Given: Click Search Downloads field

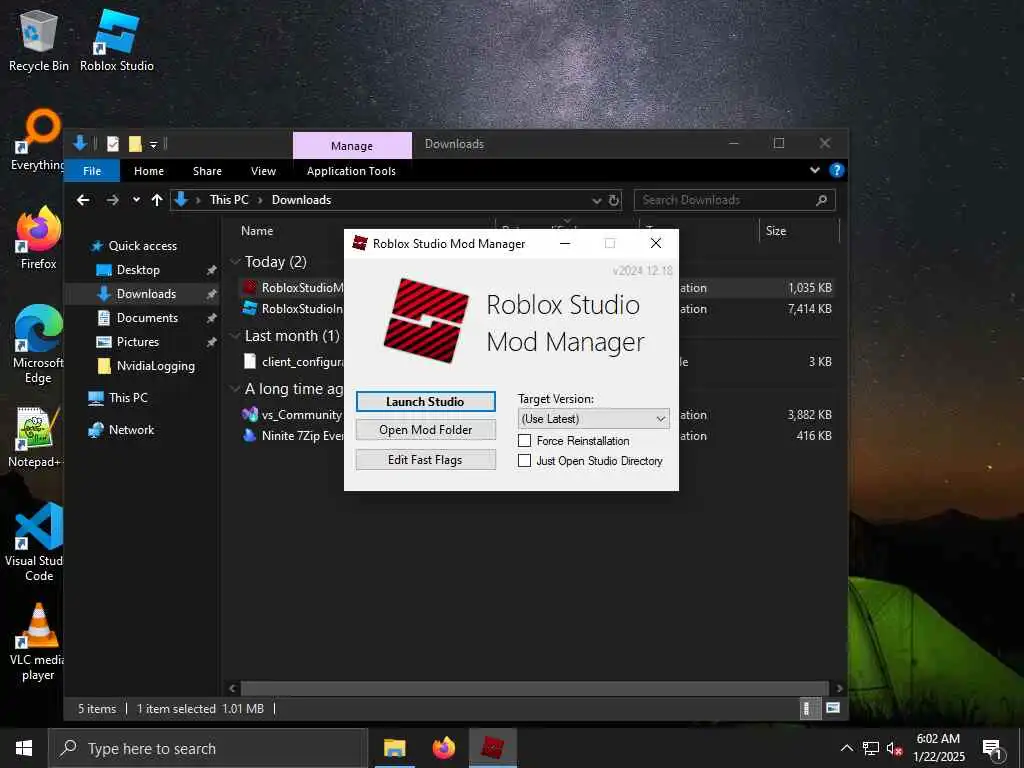Looking at the screenshot, I should pos(734,200).
